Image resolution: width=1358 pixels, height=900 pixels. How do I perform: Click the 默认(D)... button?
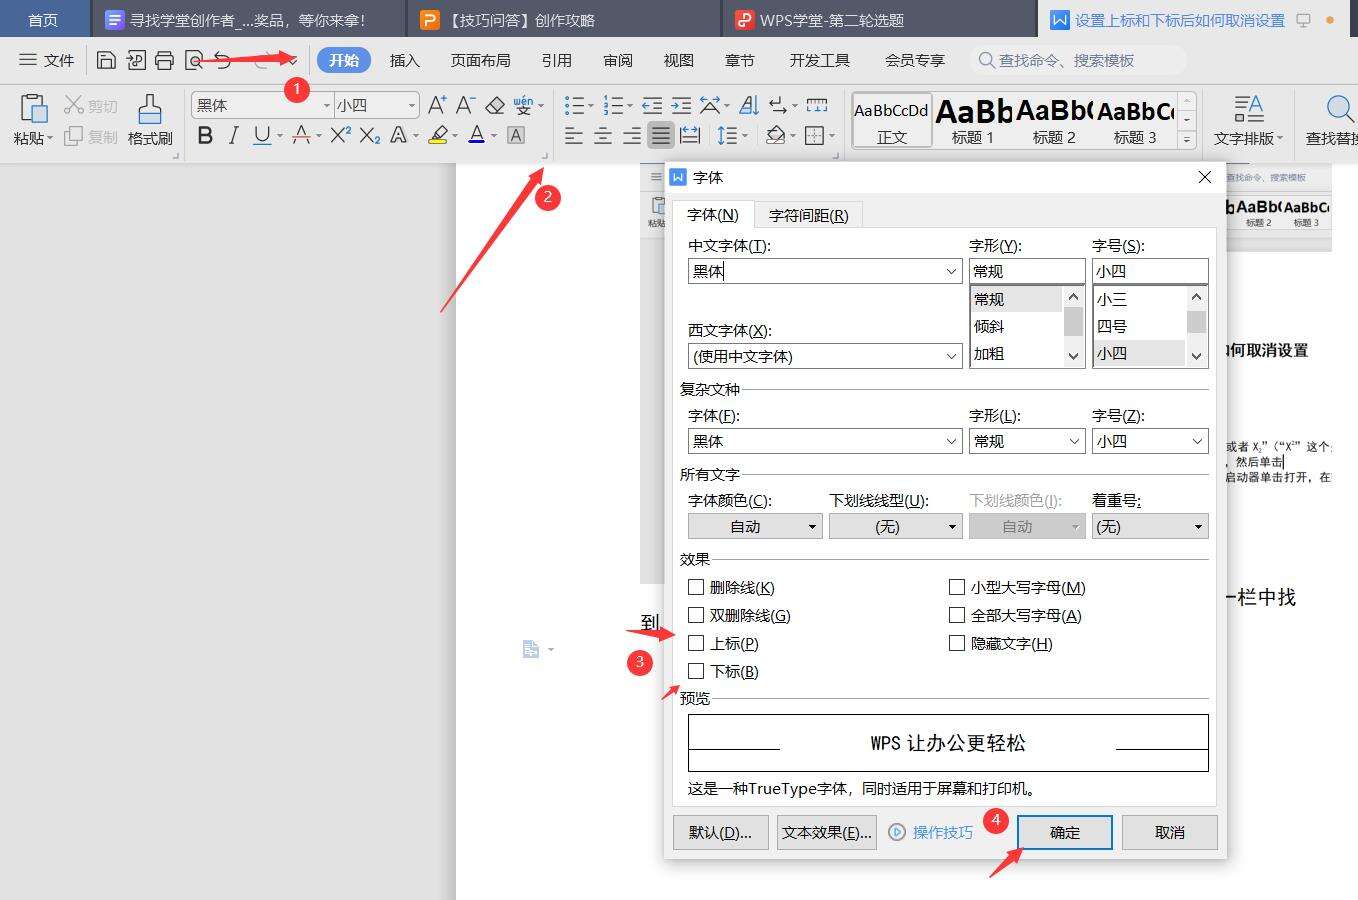tap(720, 832)
